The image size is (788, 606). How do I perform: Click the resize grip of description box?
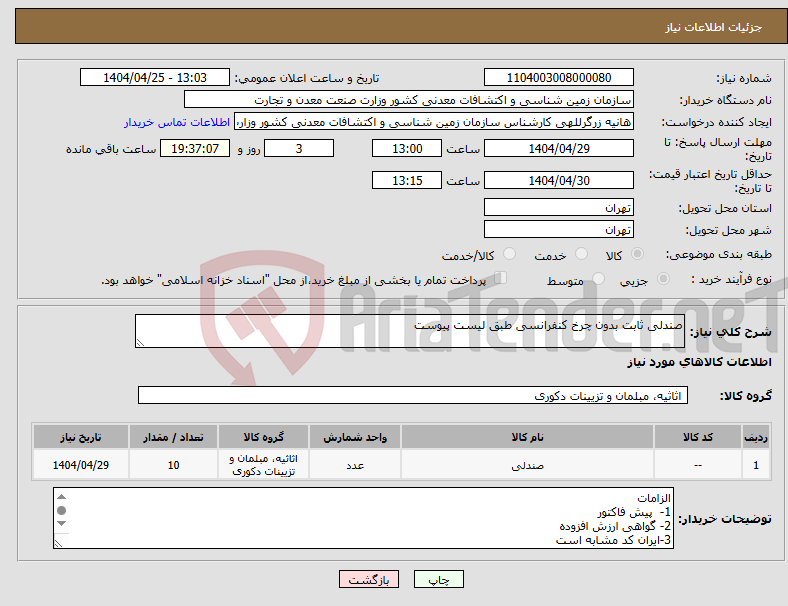click(x=140, y=343)
